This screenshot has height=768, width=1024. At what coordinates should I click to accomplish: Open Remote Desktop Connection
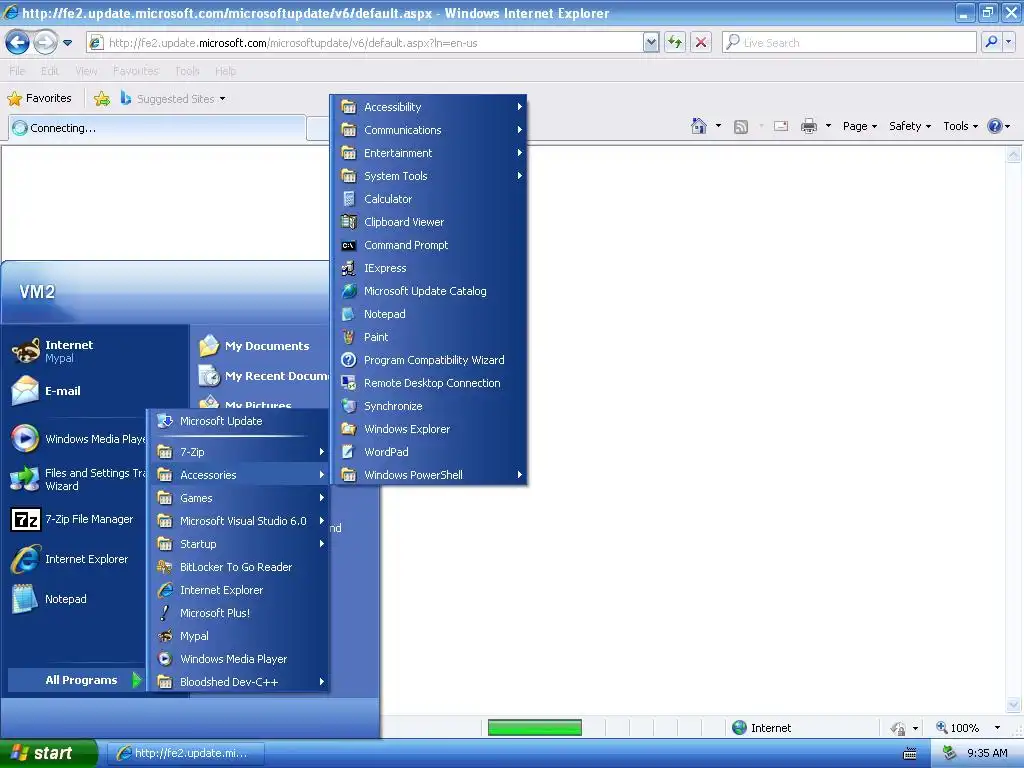pos(428,383)
